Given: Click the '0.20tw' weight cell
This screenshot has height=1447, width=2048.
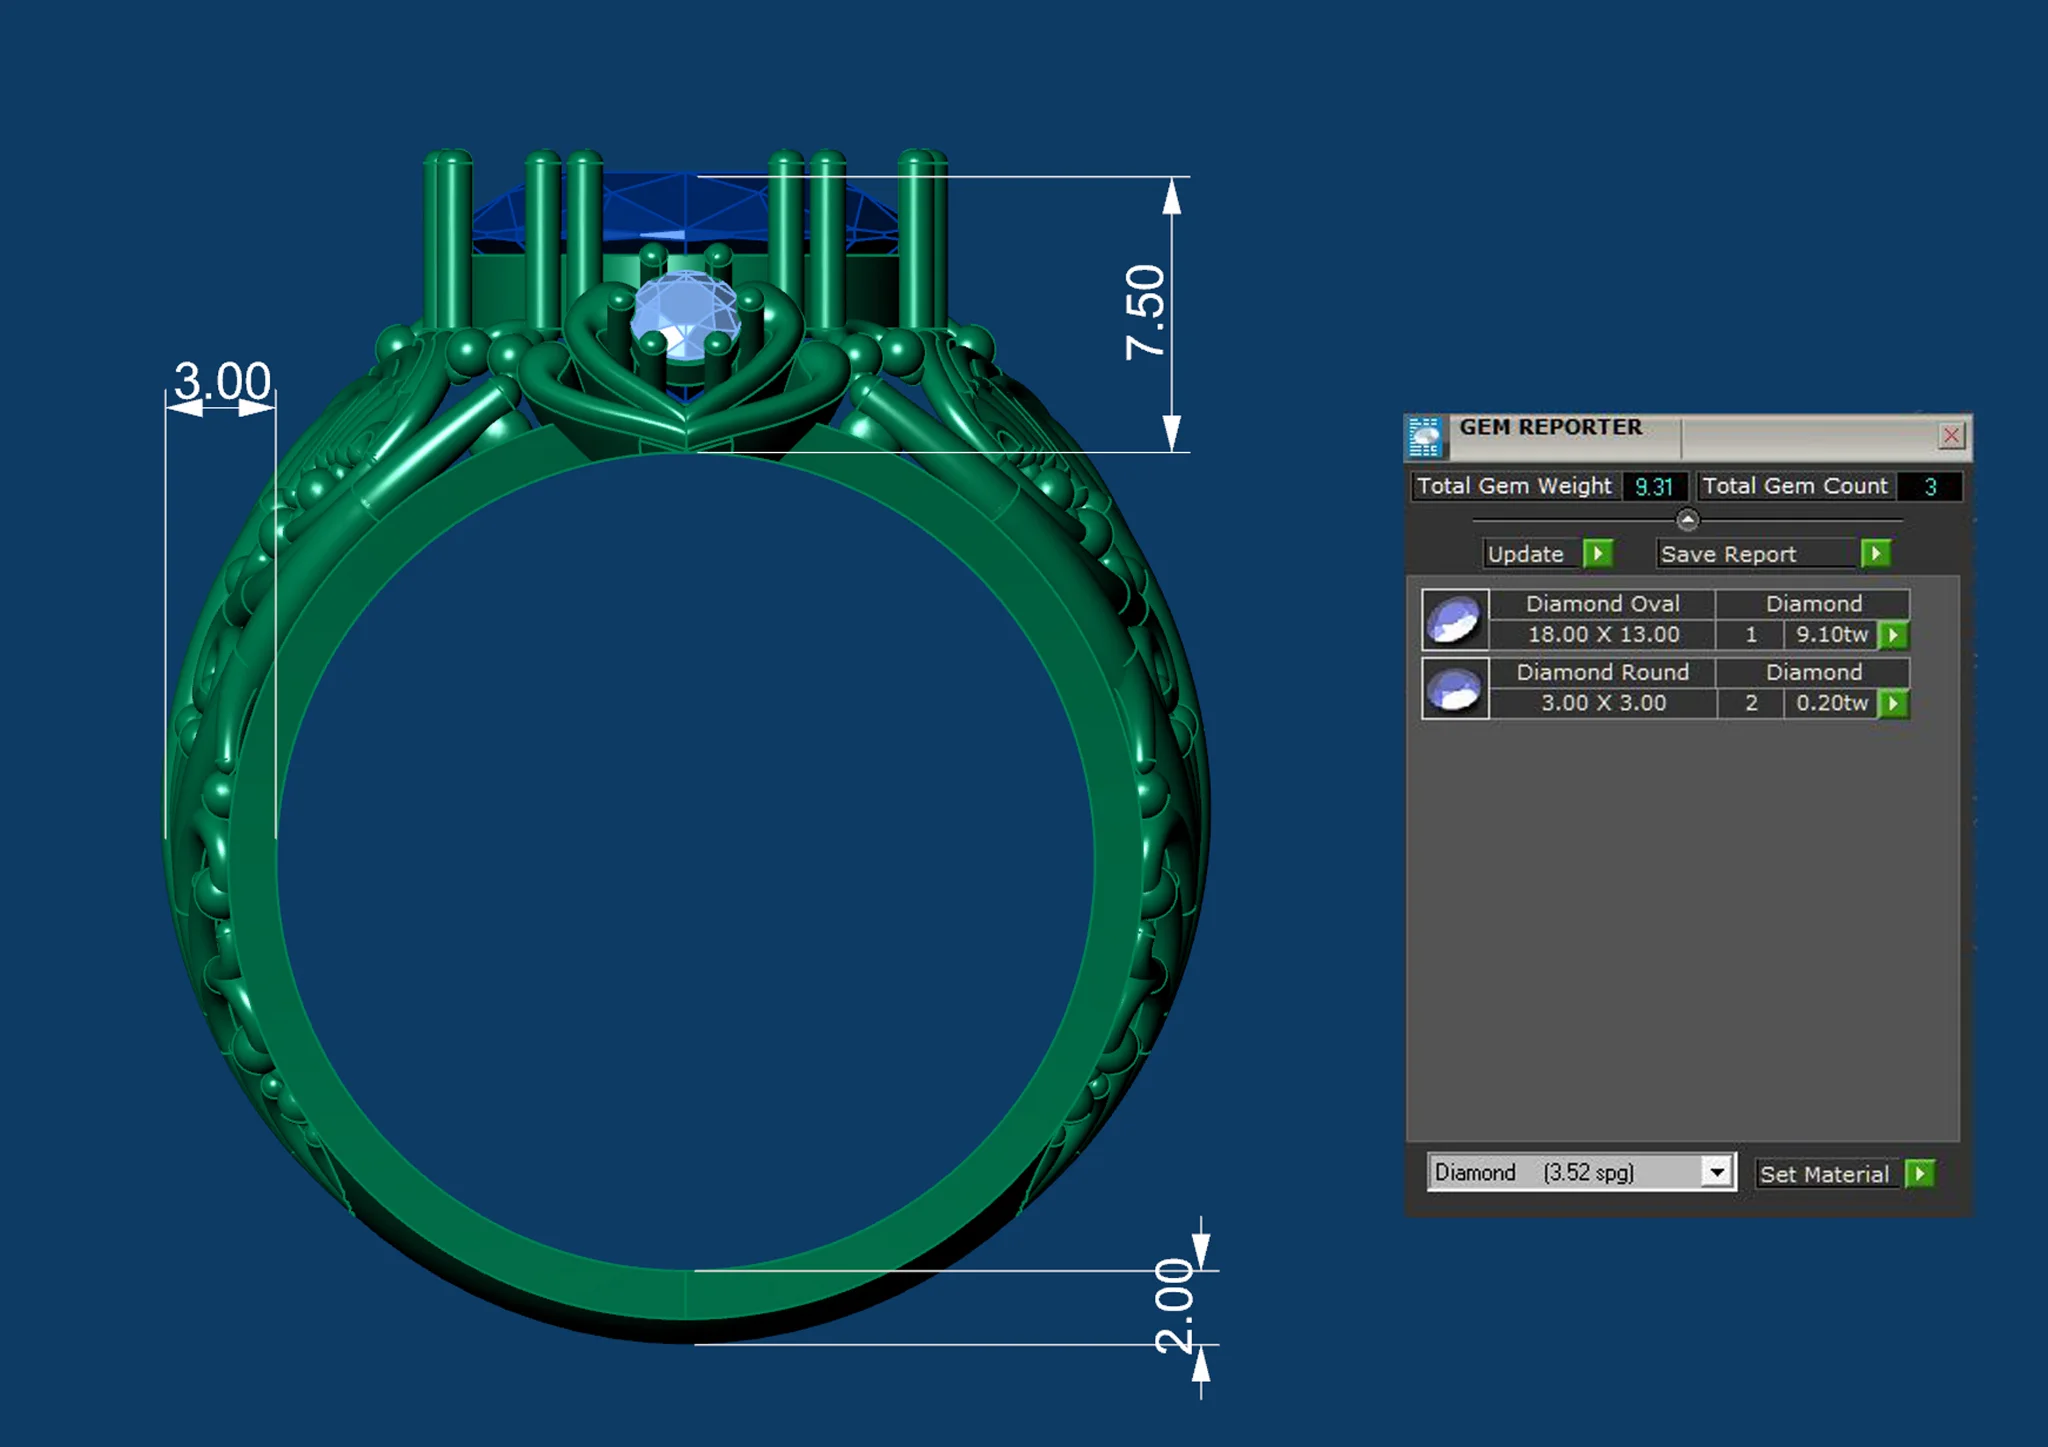Looking at the screenshot, I should (x=1831, y=703).
